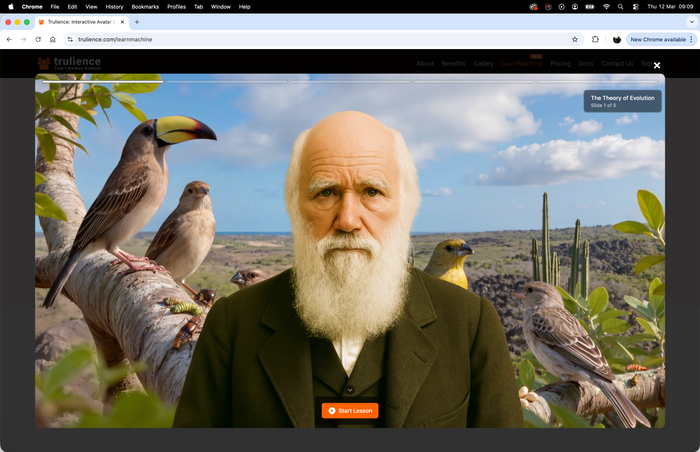
Task: Open a new browser tab
Action: click(137, 21)
